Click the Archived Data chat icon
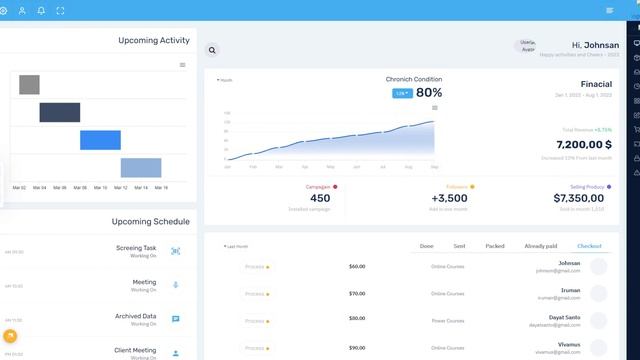 click(176, 319)
